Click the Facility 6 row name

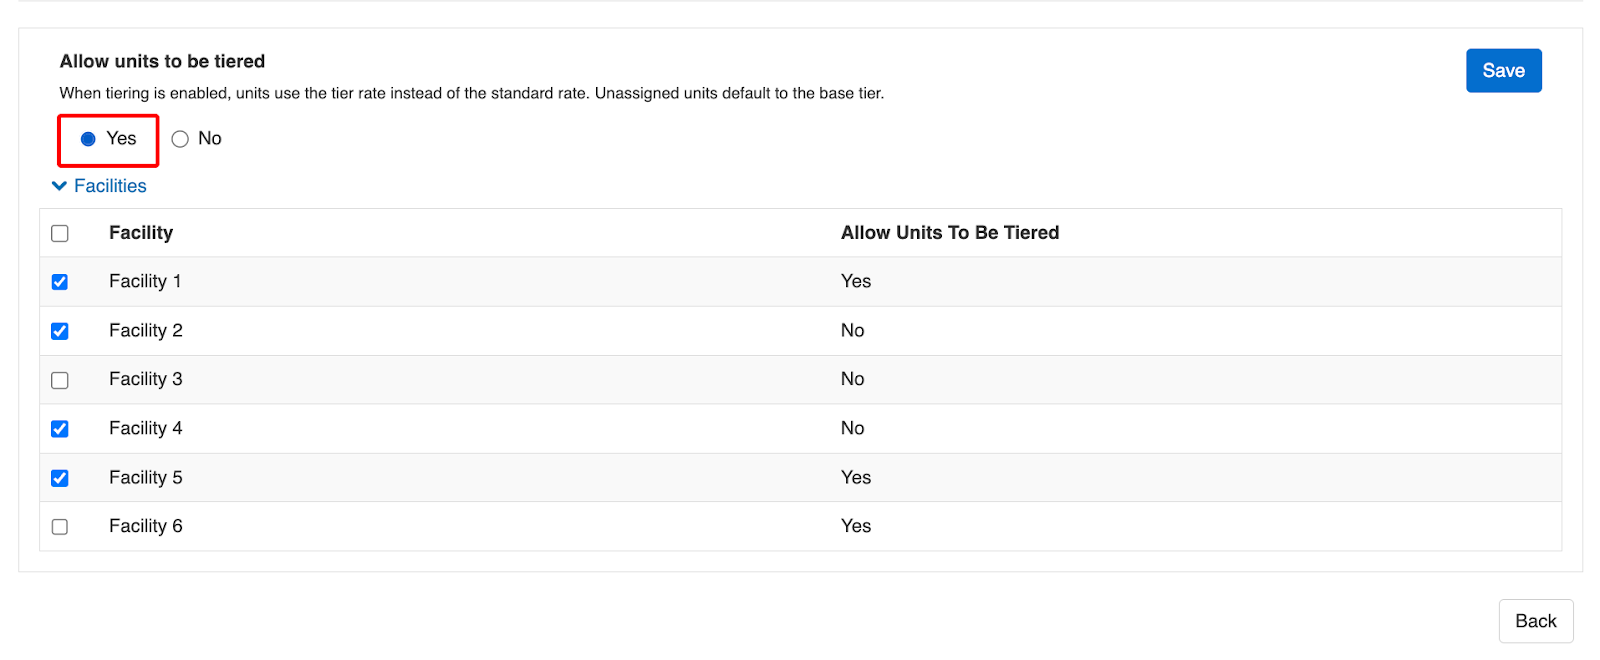click(x=145, y=527)
